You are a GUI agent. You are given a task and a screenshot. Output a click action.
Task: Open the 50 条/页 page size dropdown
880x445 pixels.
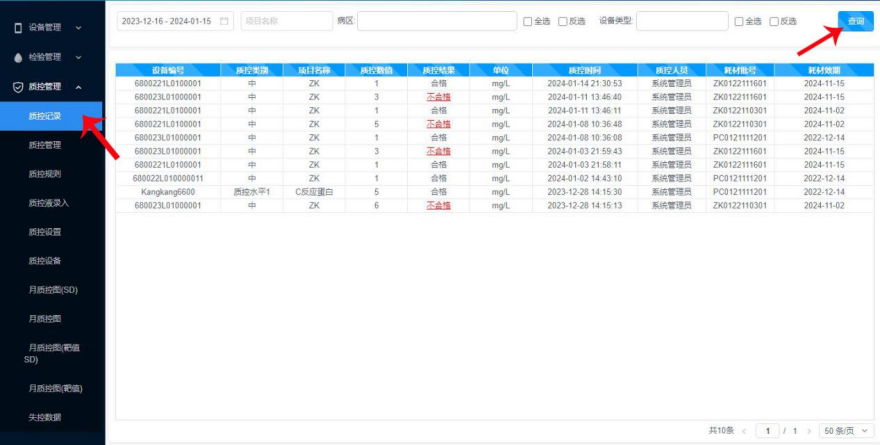coord(846,431)
